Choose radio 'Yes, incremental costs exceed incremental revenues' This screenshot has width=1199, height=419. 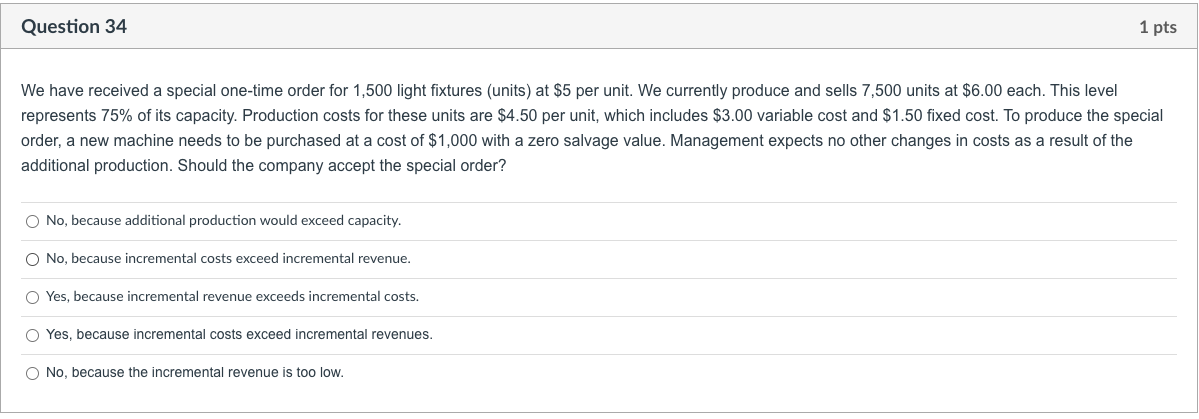33,335
